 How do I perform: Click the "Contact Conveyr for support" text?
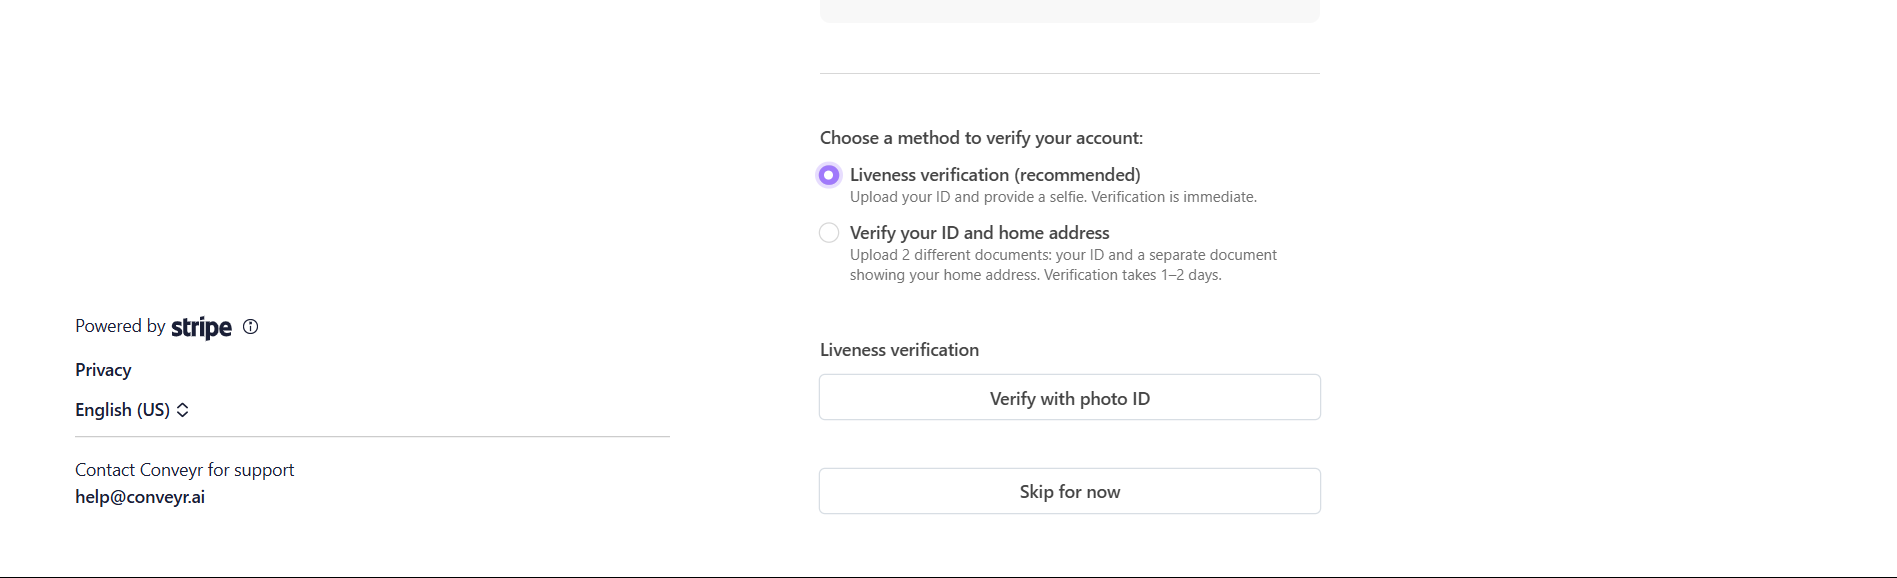click(x=184, y=470)
